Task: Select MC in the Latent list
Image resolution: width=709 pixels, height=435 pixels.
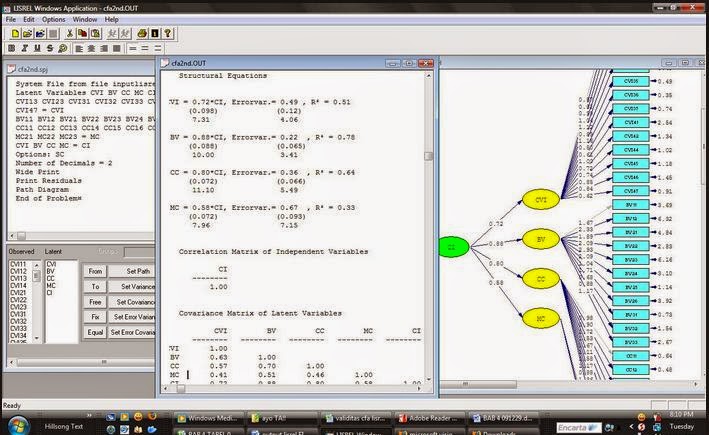Action: (x=51, y=286)
